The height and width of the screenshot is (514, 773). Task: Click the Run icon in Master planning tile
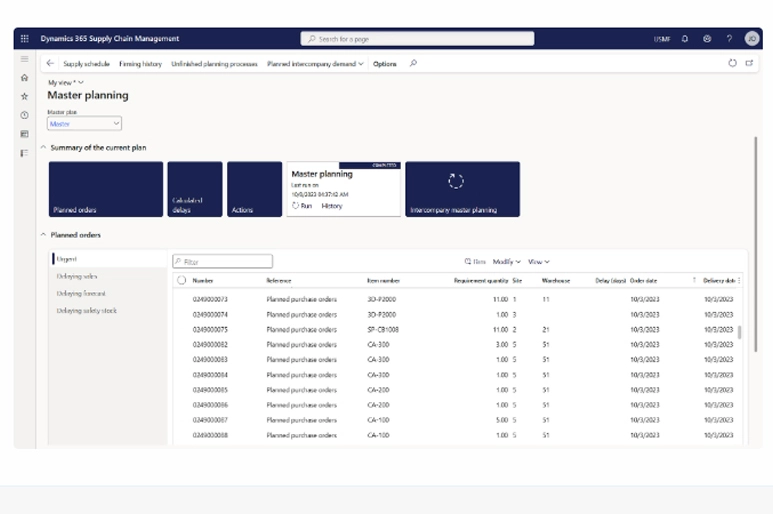pyautogui.click(x=295, y=206)
